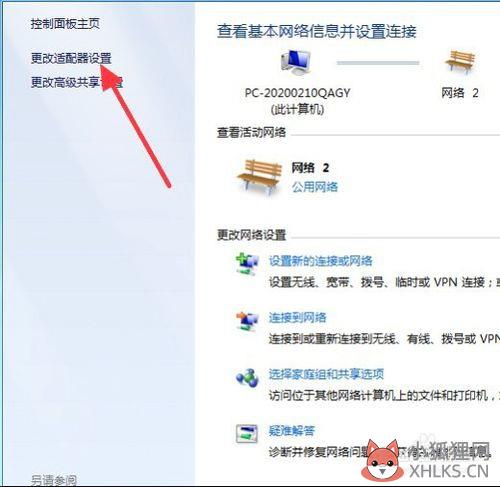Click the 网络 2 label in network map
The height and width of the screenshot is (487, 500).
coord(460,93)
